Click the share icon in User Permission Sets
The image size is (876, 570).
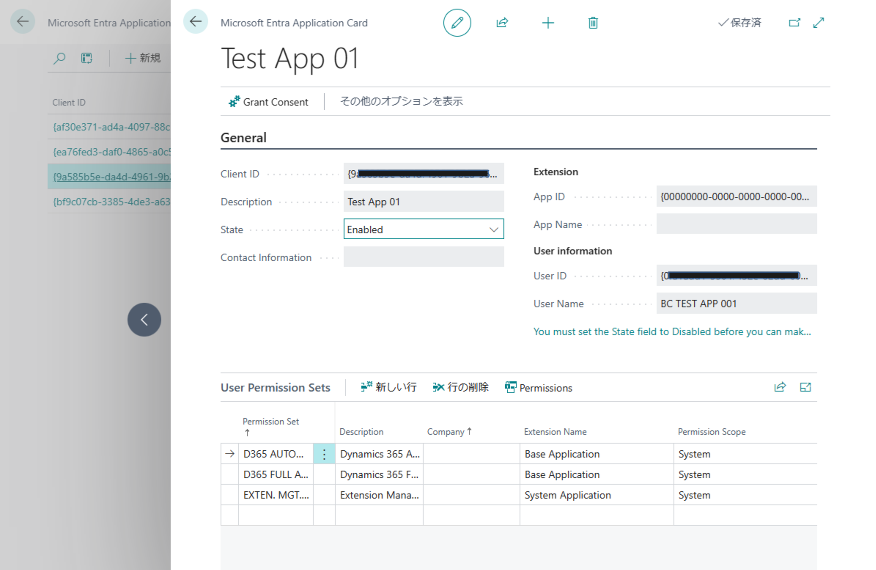(780, 387)
